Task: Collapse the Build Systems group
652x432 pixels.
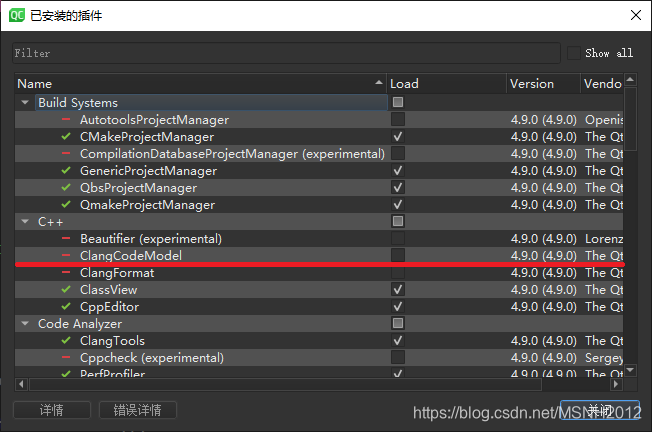Action: pos(25,102)
